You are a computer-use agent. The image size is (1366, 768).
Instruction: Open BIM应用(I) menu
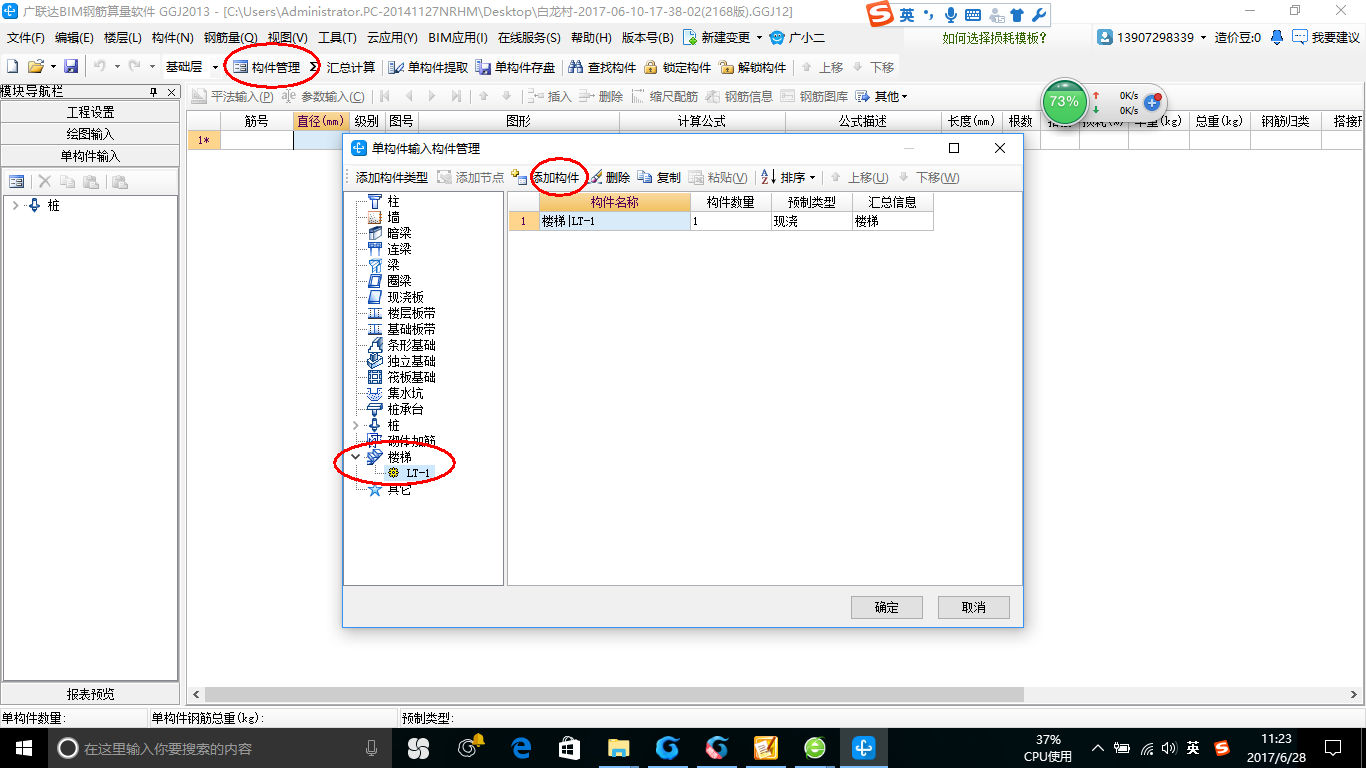[x=457, y=38]
